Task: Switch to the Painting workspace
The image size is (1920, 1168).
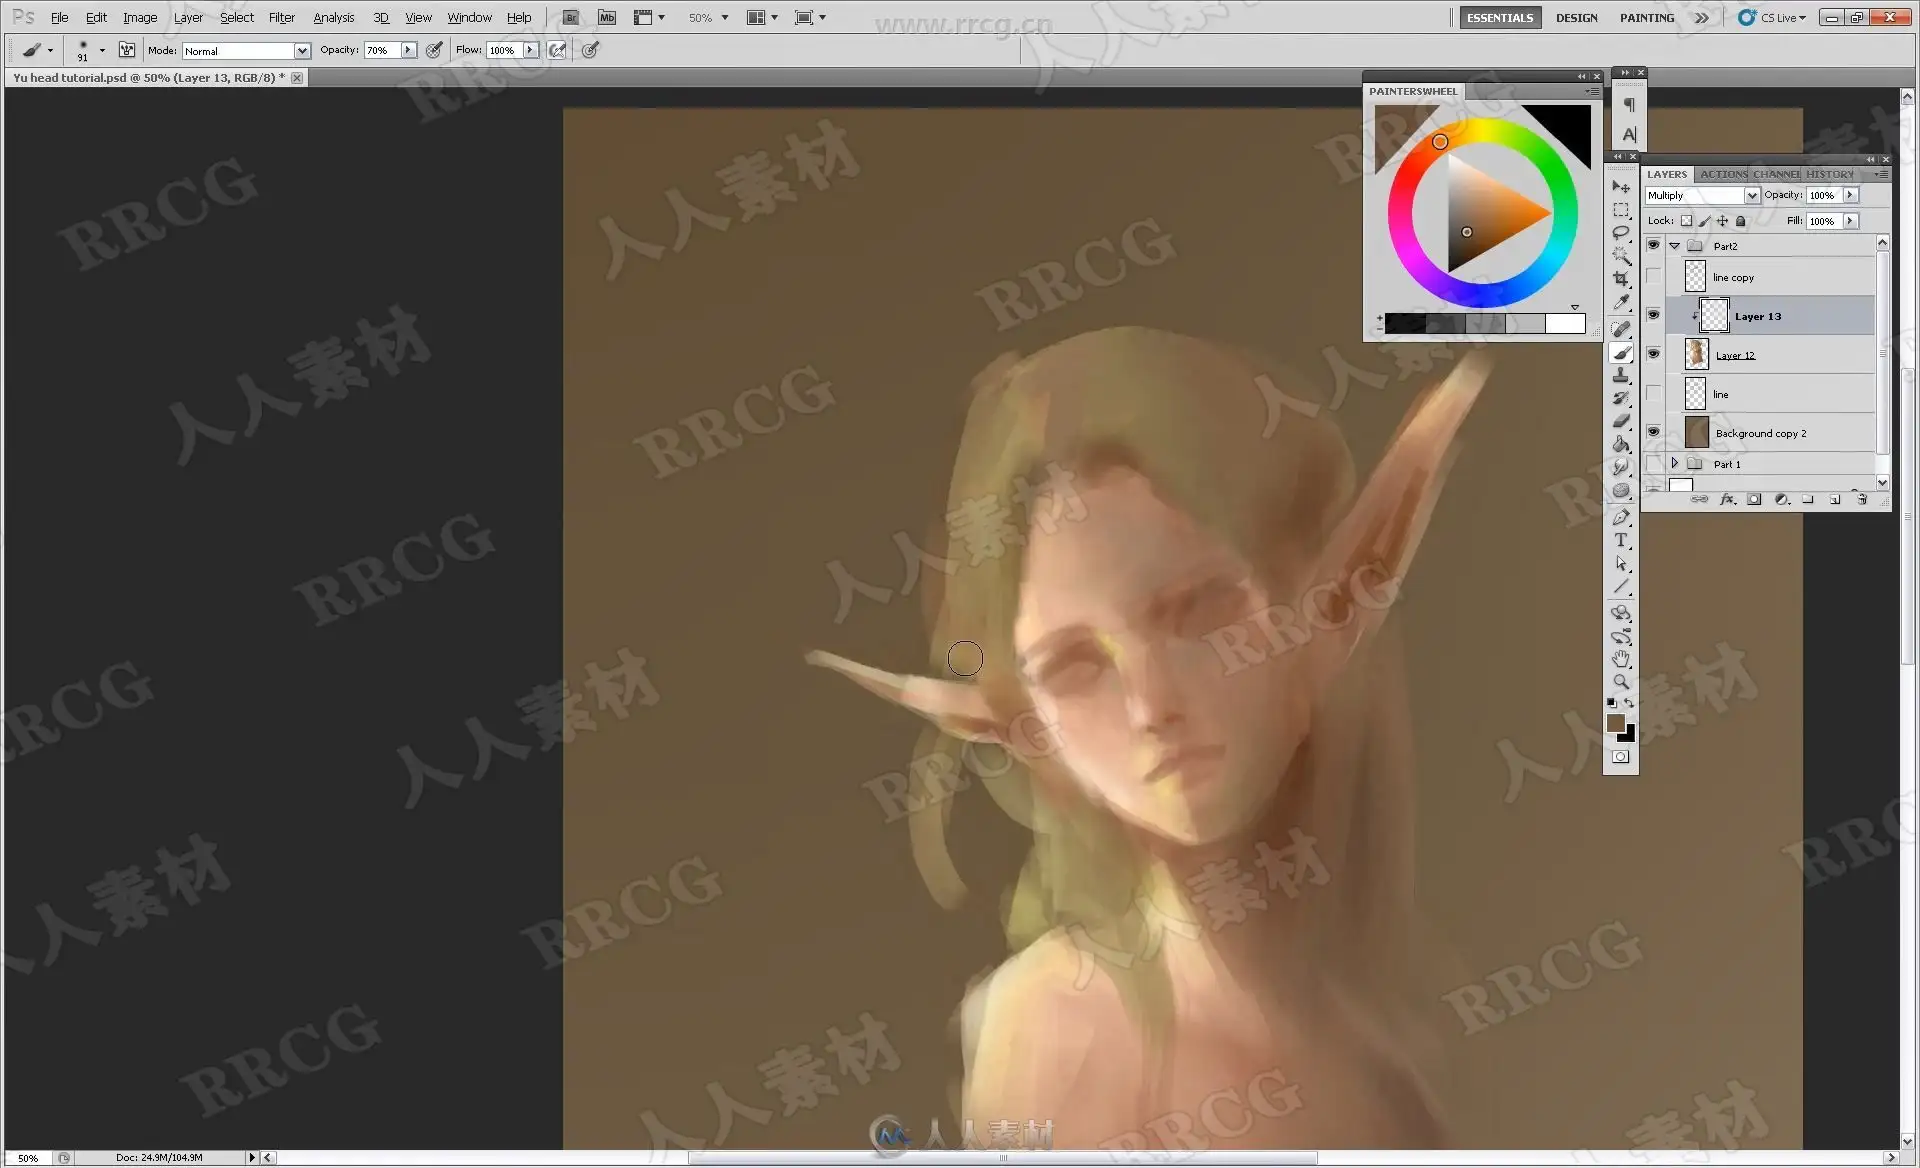Action: tap(1646, 17)
